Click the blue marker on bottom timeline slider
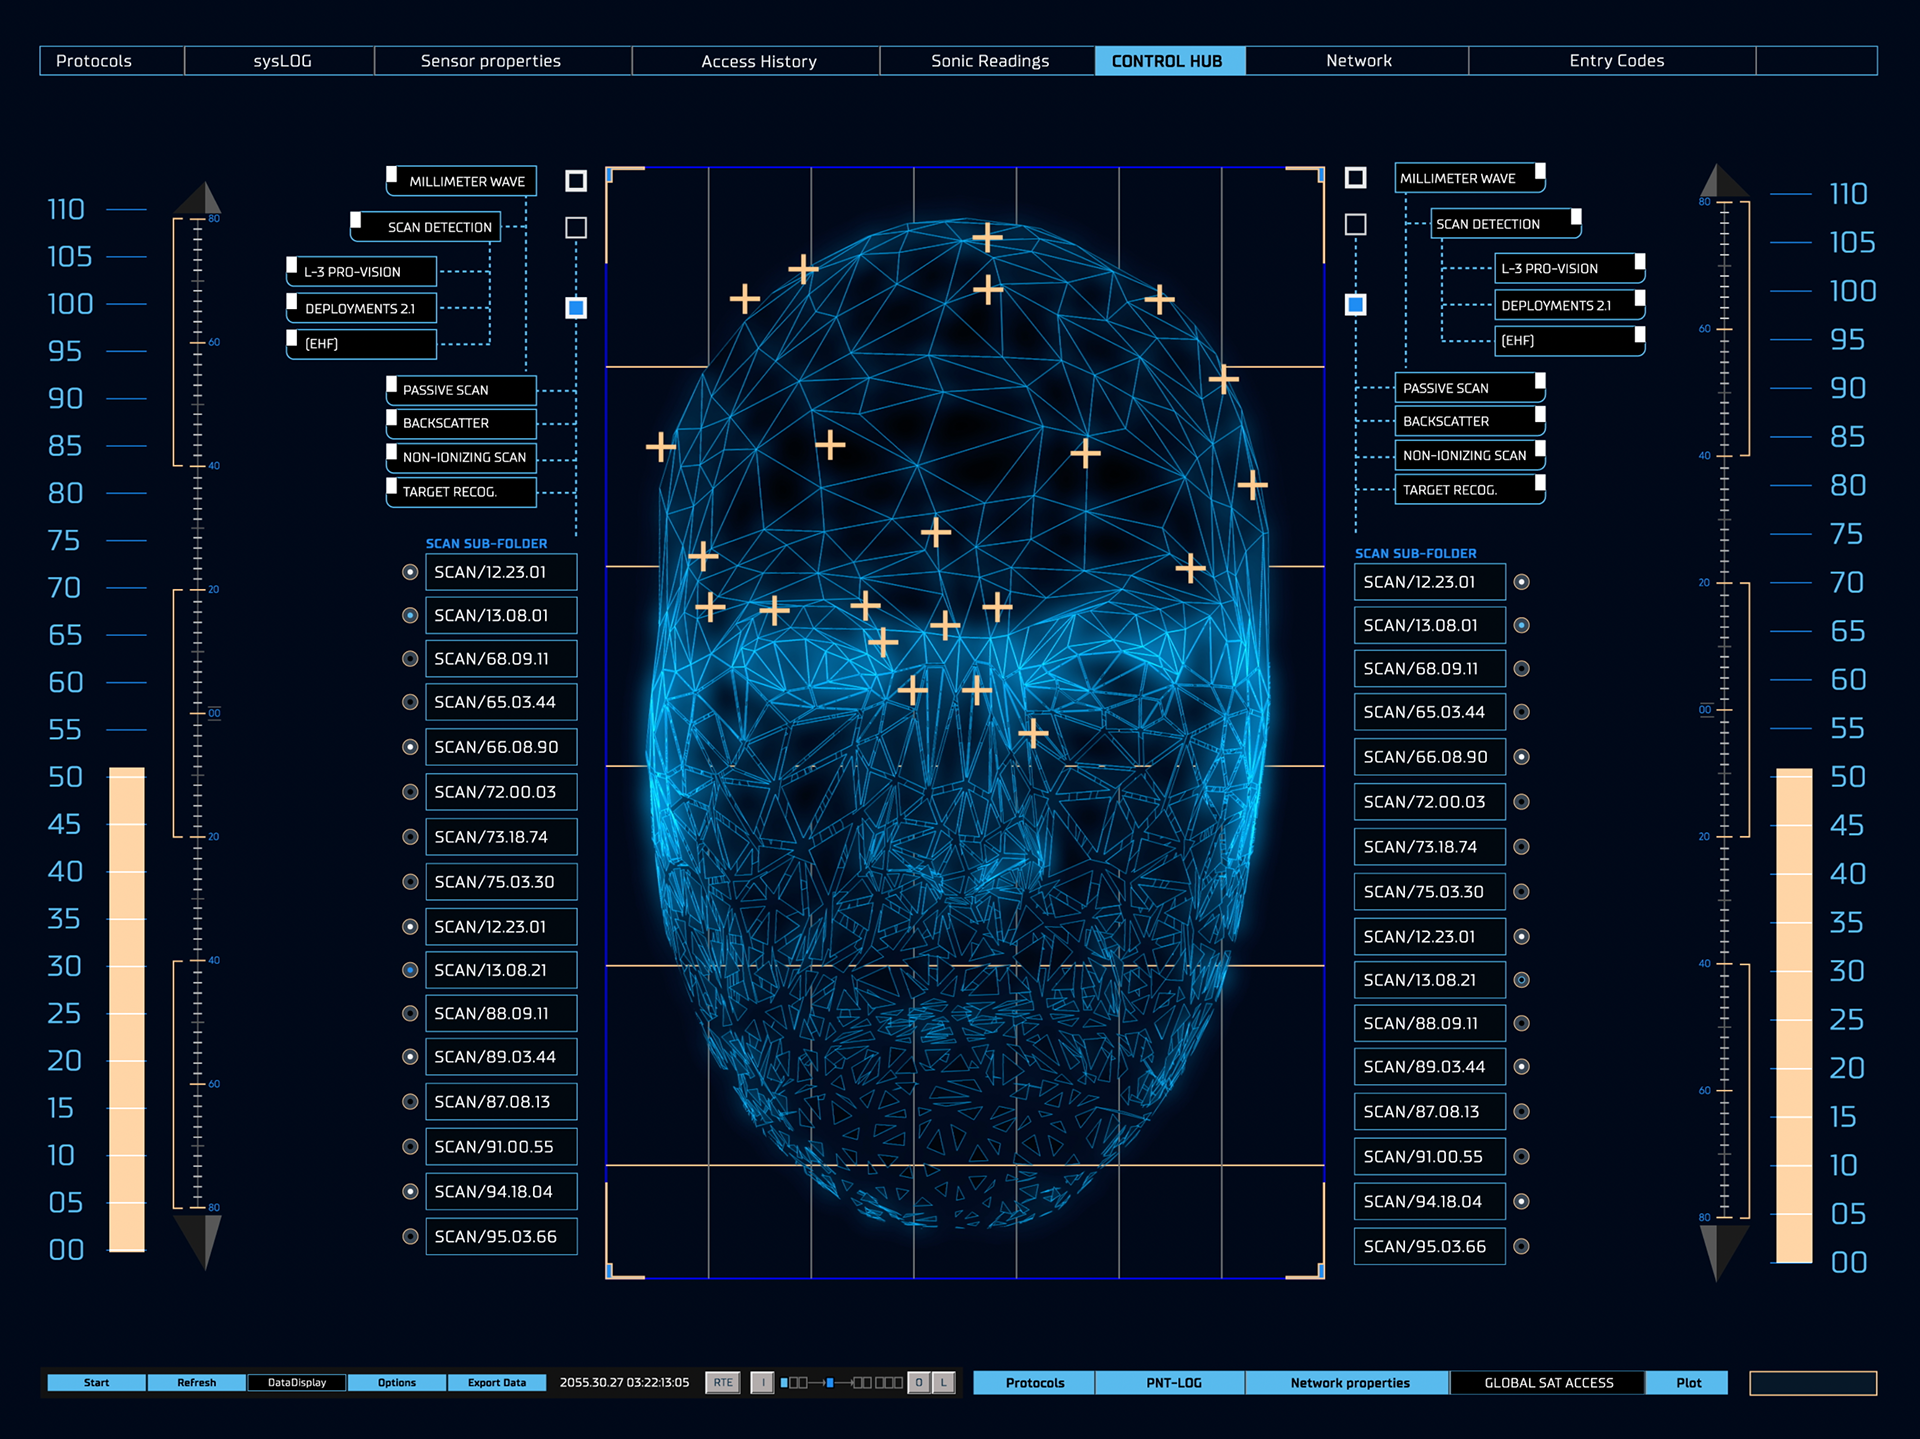Viewport: 1920px width, 1439px height. (830, 1383)
